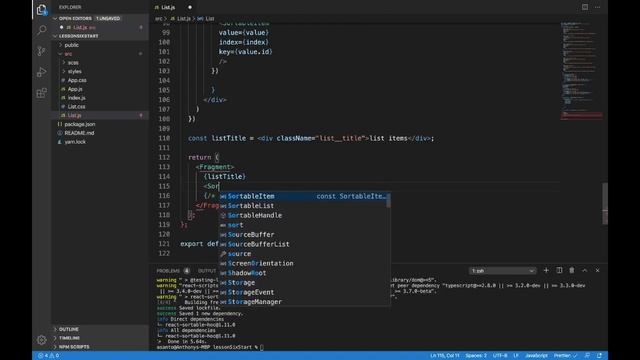
Task: Click the editor vertical scrollbar
Action: 605,203
